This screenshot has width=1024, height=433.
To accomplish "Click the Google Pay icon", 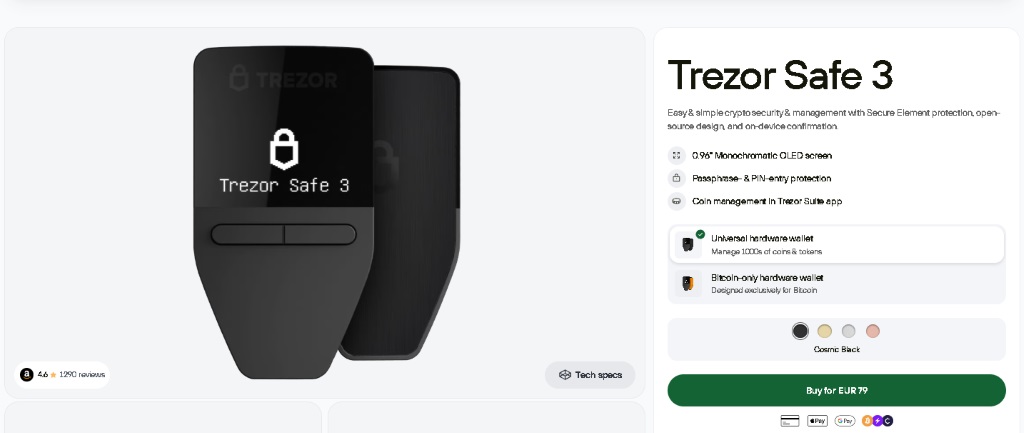I will [x=844, y=421].
